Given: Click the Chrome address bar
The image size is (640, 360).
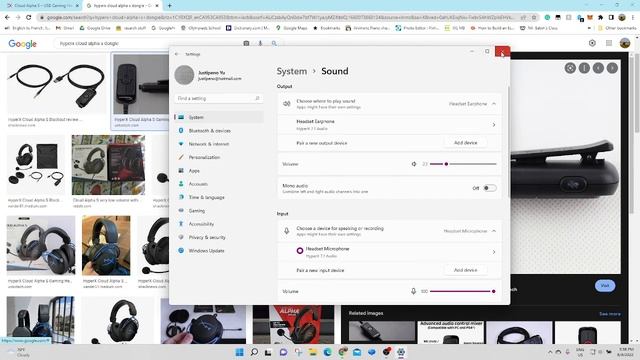Looking at the screenshot, I should [282, 18].
